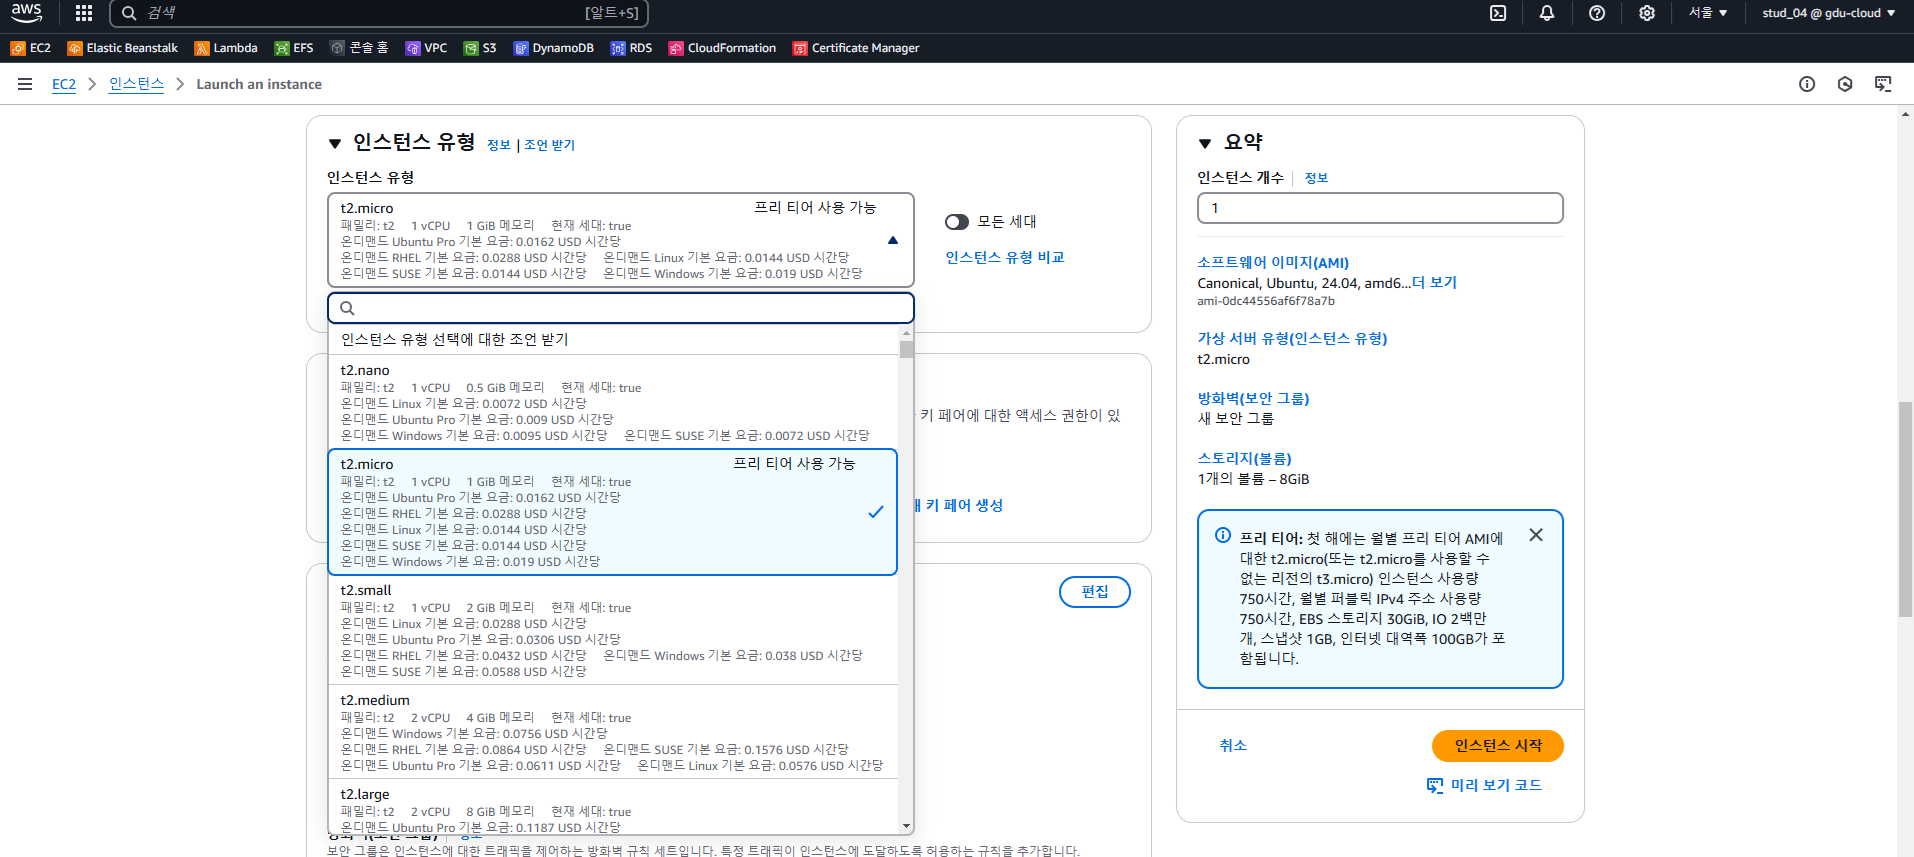Select t2.large instance type option

tap(613, 808)
